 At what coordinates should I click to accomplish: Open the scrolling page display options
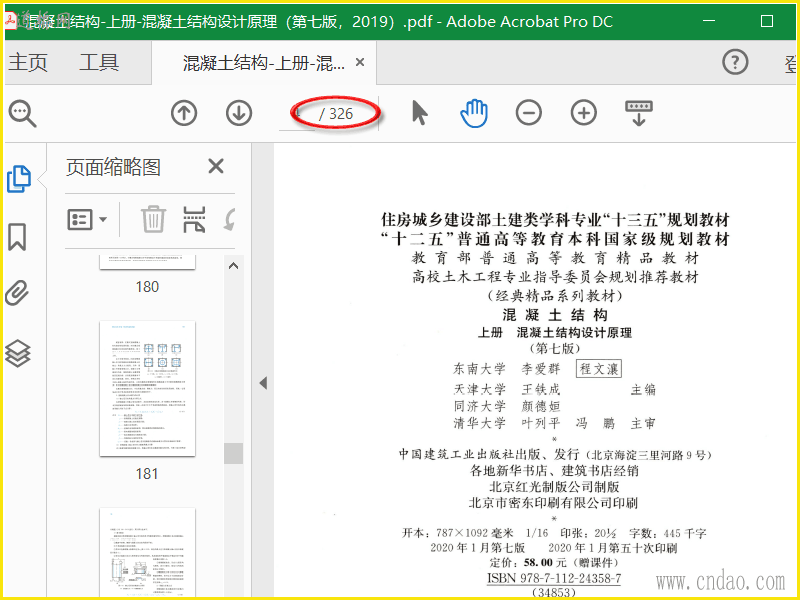[x=639, y=113]
